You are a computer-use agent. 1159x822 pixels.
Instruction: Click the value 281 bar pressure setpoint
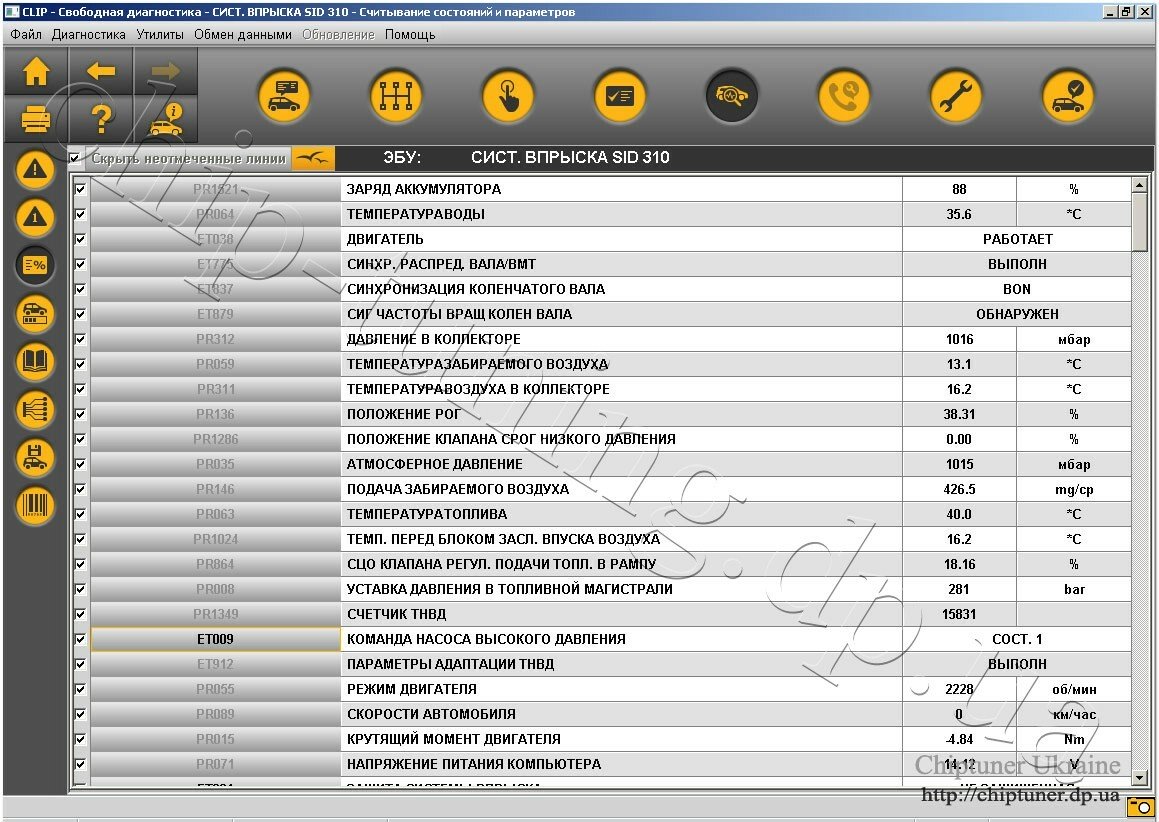point(959,589)
